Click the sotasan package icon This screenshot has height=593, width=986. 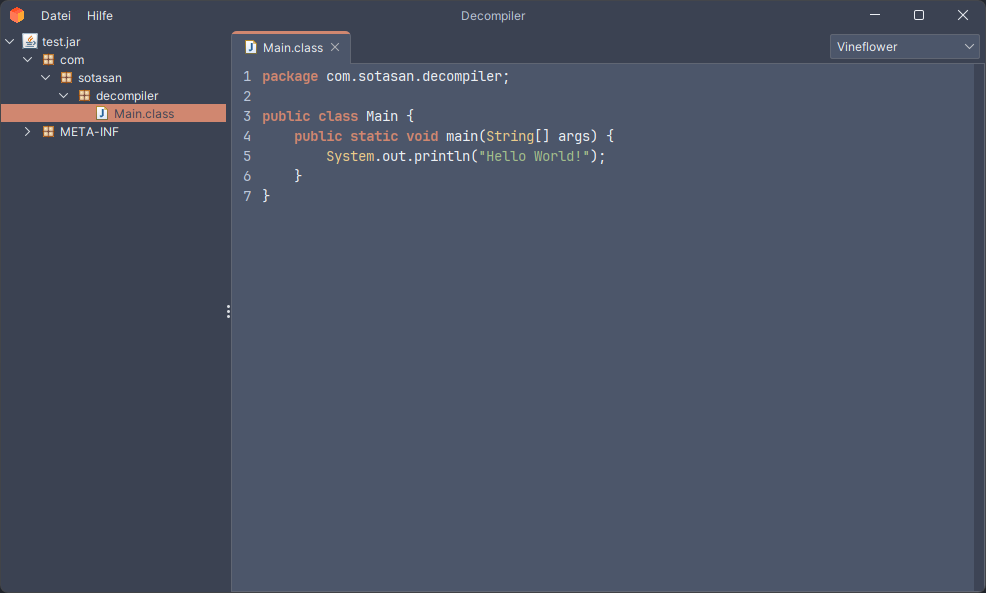66,77
